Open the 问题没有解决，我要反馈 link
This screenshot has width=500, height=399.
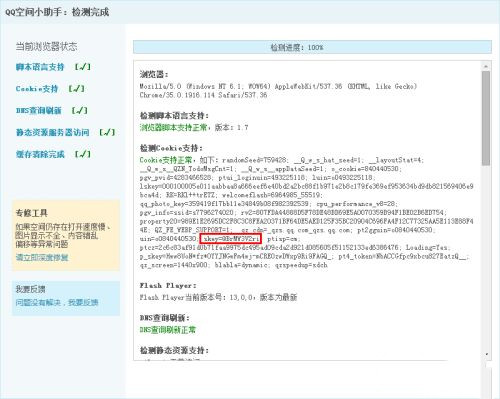pyautogui.click(x=57, y=302)
